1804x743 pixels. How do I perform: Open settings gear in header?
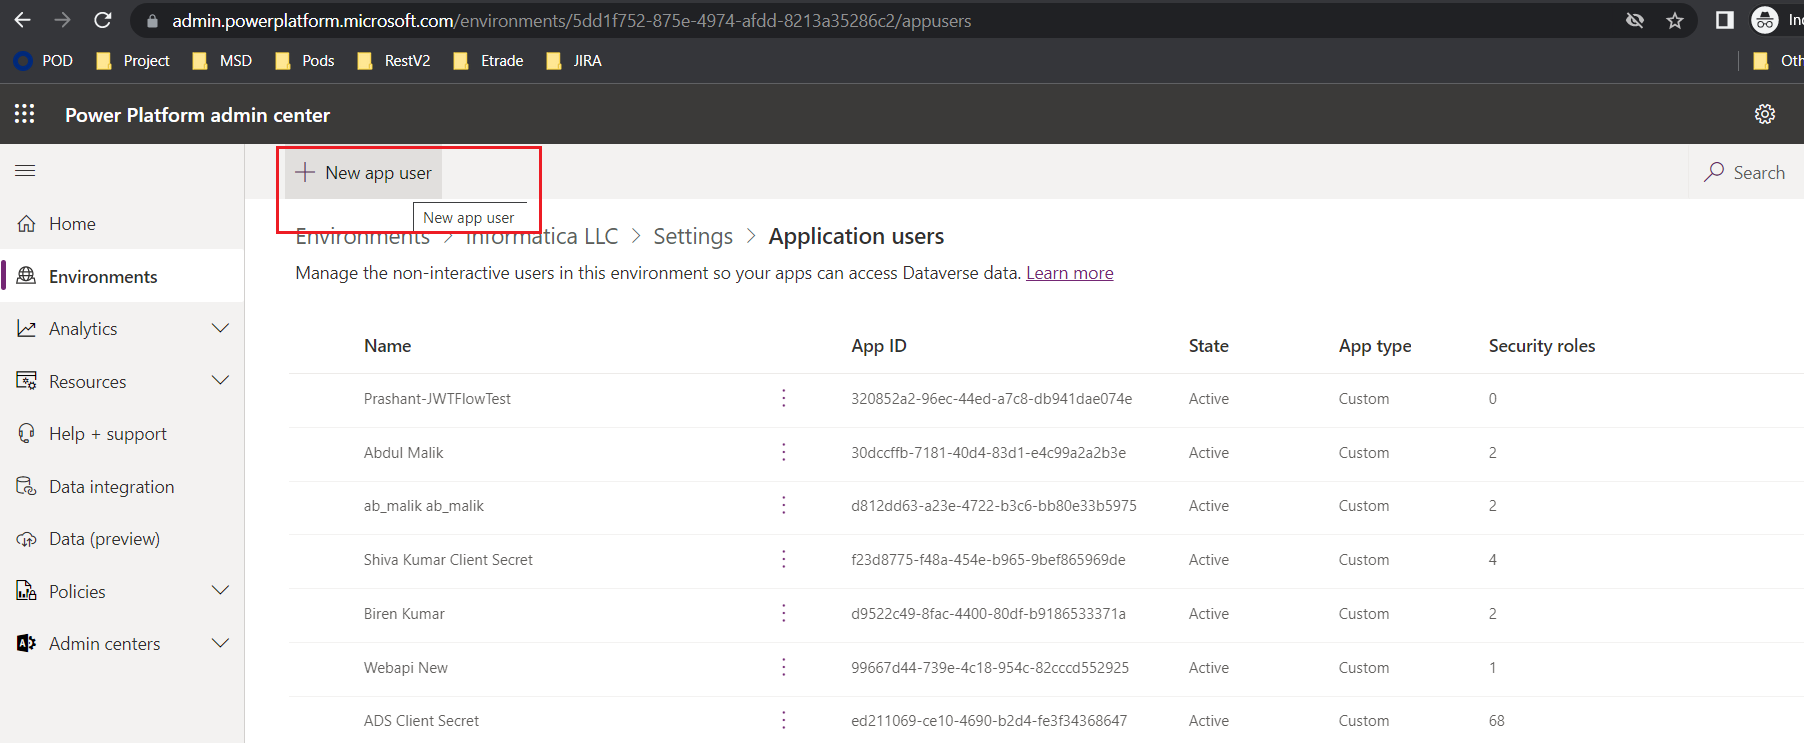tap(1765, 114)
